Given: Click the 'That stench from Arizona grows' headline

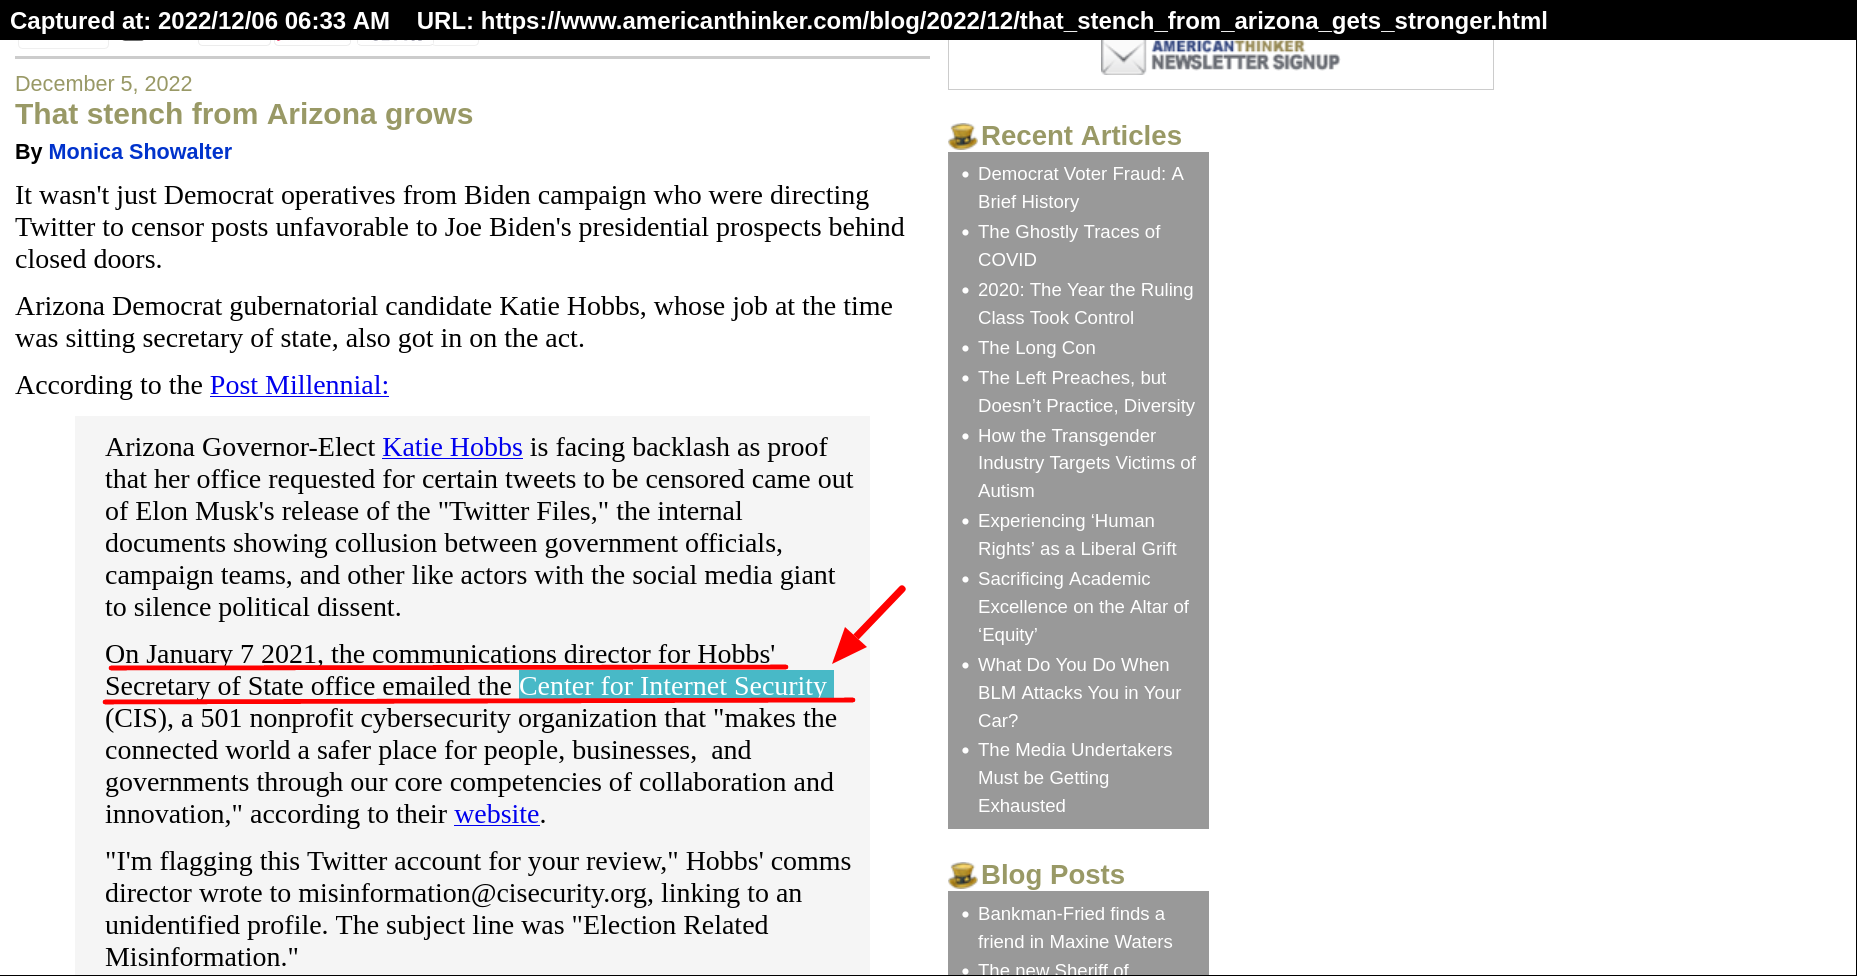Looking at the screenshot, I should tap(244, 114).
